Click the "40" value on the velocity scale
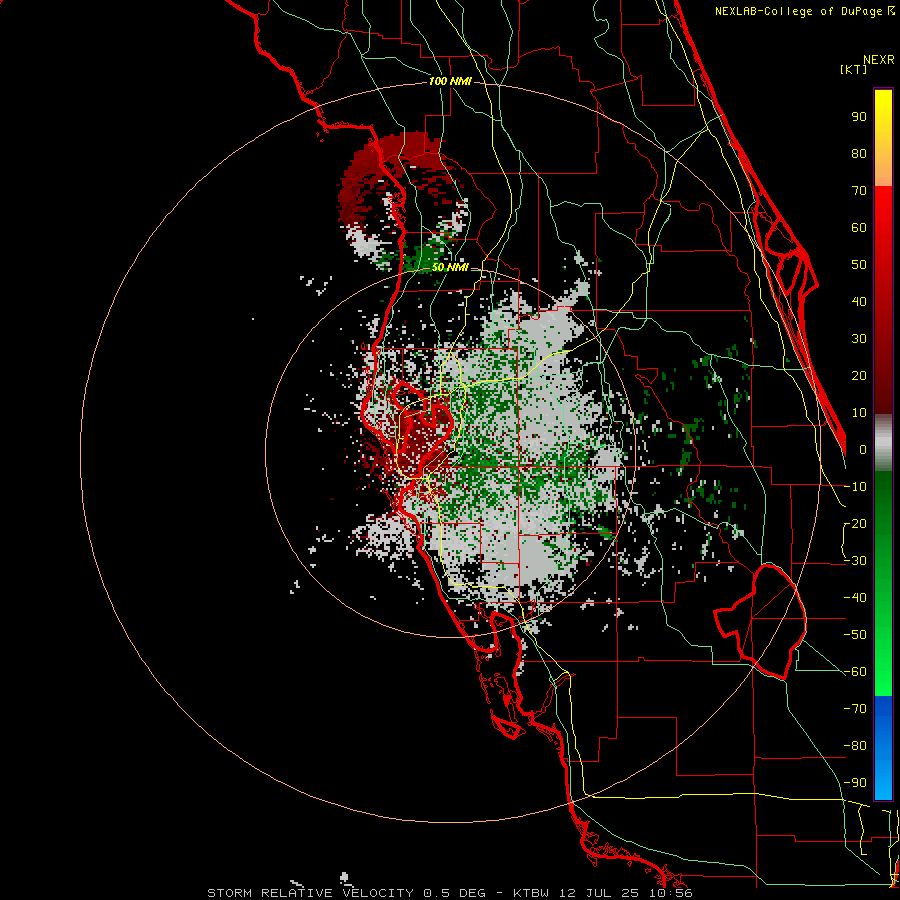This screenshot has height=900, width=900. click(x=859, y=301)
